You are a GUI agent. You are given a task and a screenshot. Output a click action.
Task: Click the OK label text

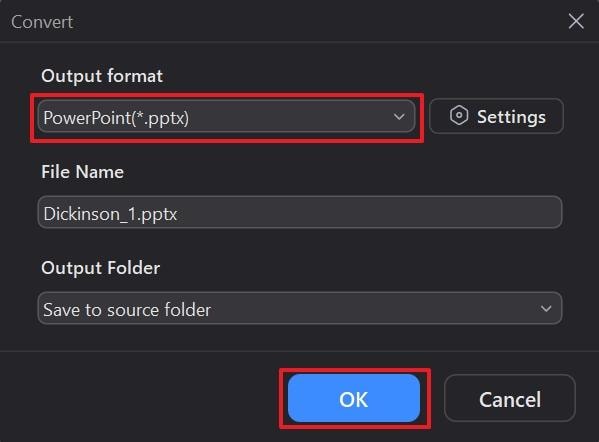point(354,400)
